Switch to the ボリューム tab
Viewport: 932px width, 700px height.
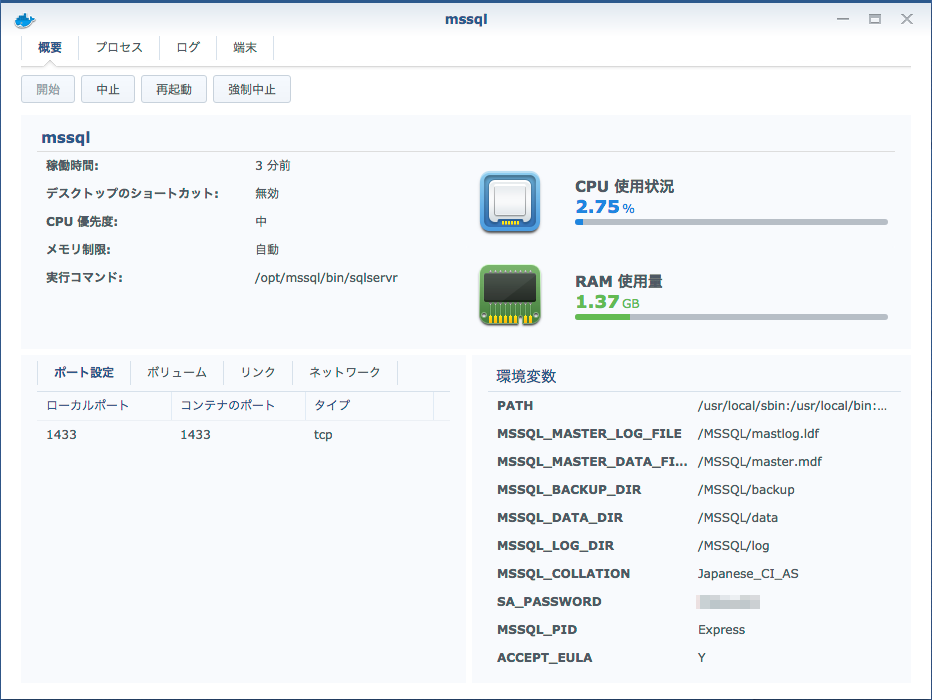[176, 371]
